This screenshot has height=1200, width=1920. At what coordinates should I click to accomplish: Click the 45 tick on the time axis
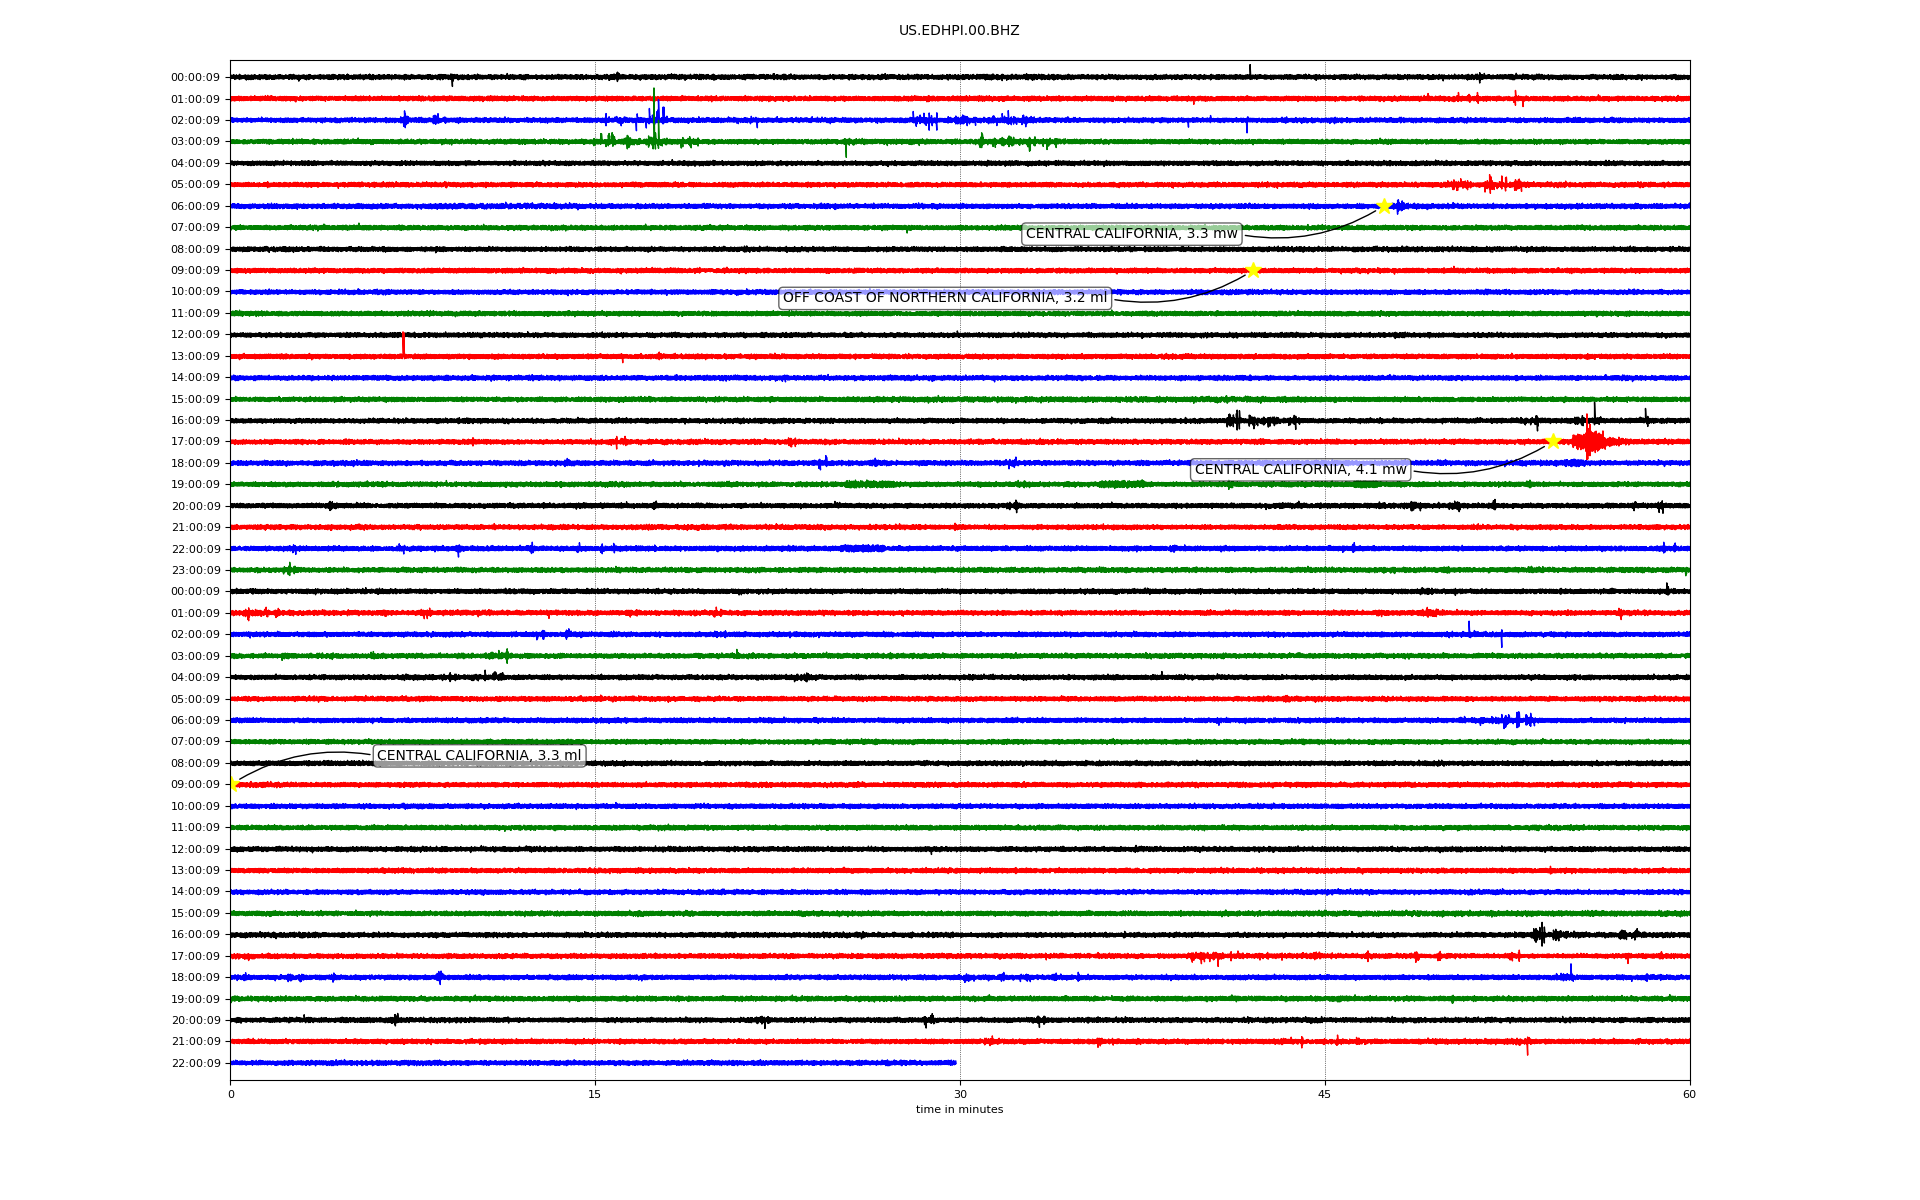pyautogui.click(x=1325, y=1094)
